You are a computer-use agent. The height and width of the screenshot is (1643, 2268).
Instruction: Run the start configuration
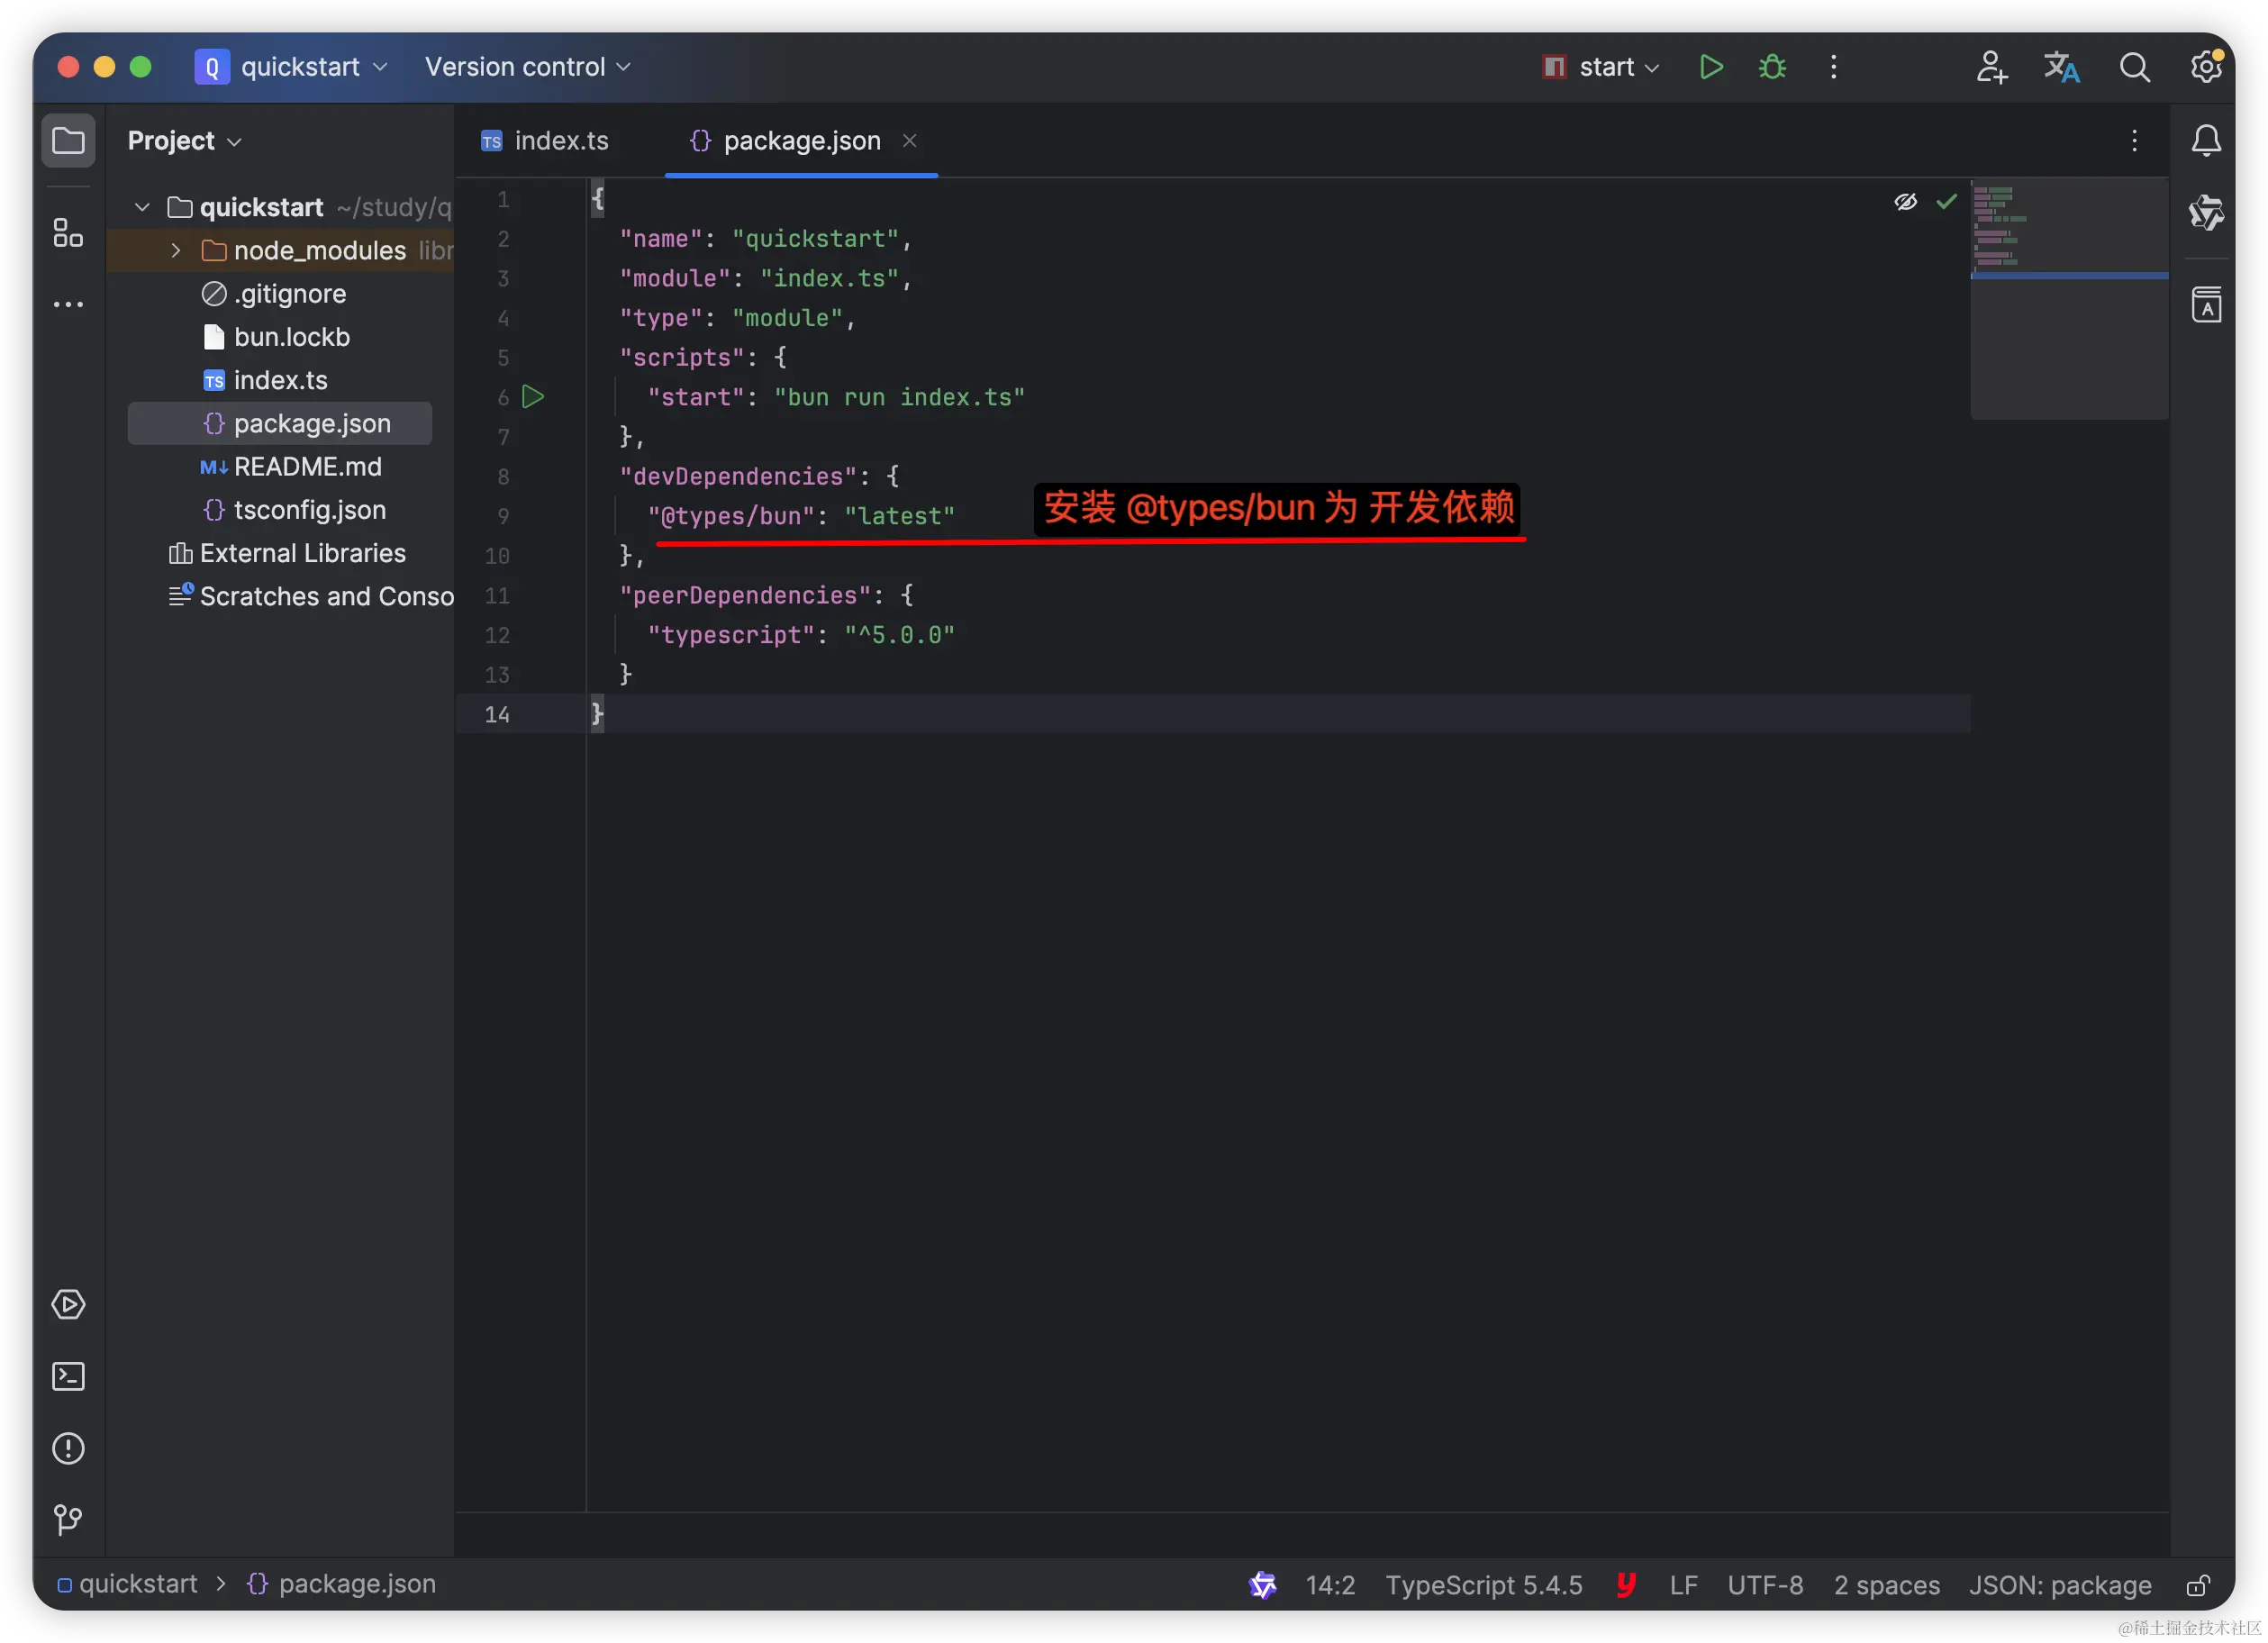coord(1711,67)
